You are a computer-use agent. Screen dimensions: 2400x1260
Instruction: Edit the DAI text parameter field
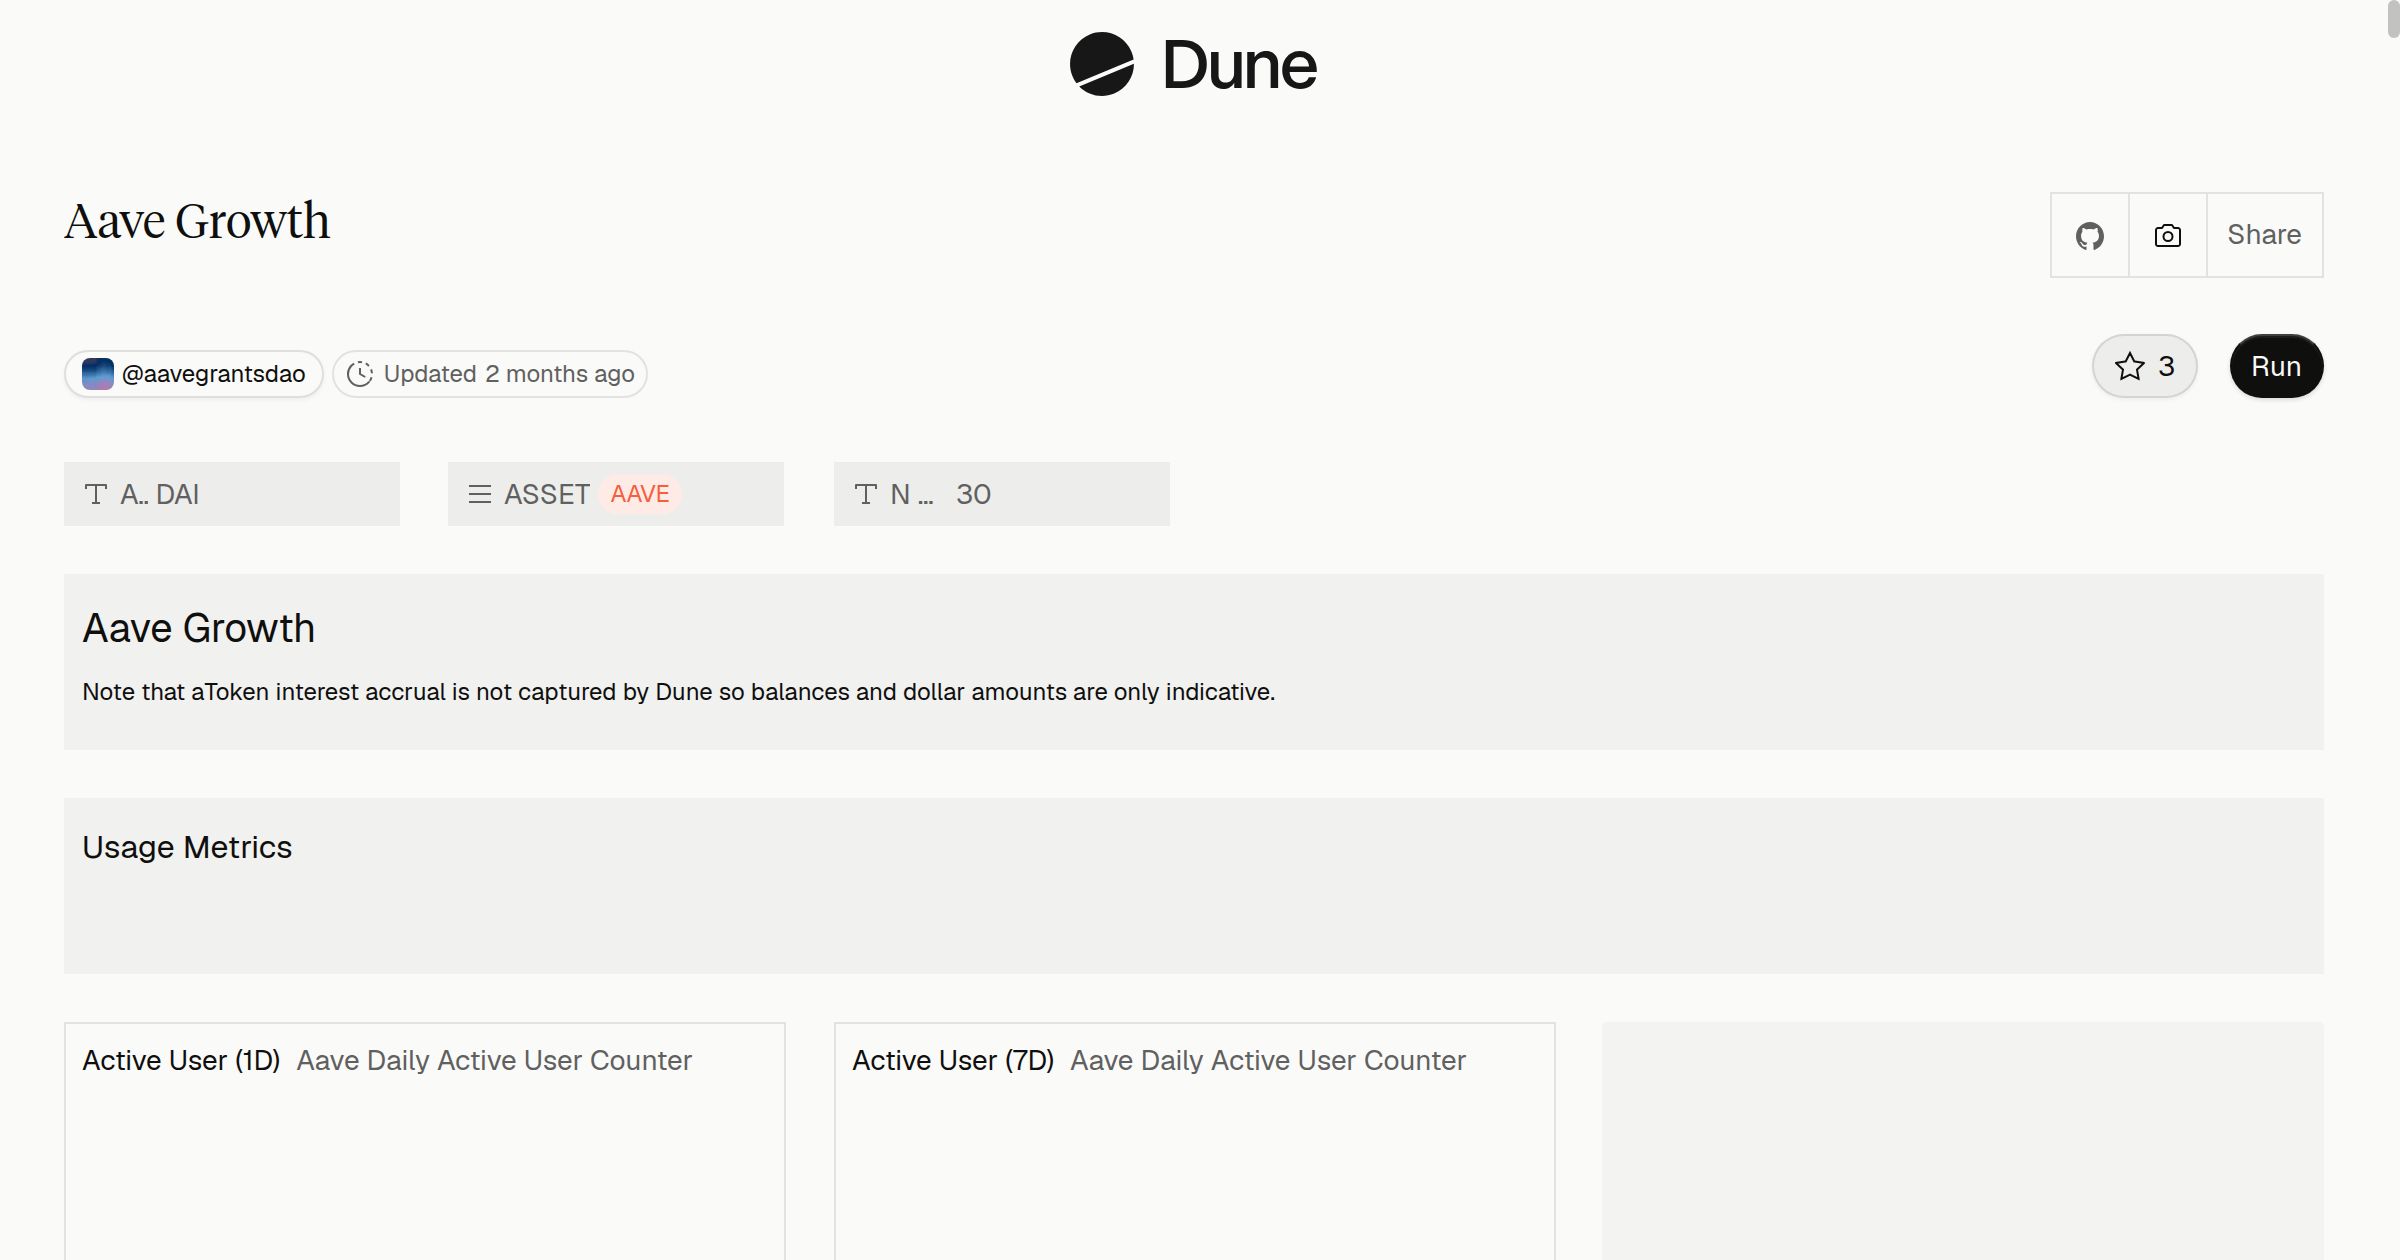pyautogui.click(x=232, y=494)
